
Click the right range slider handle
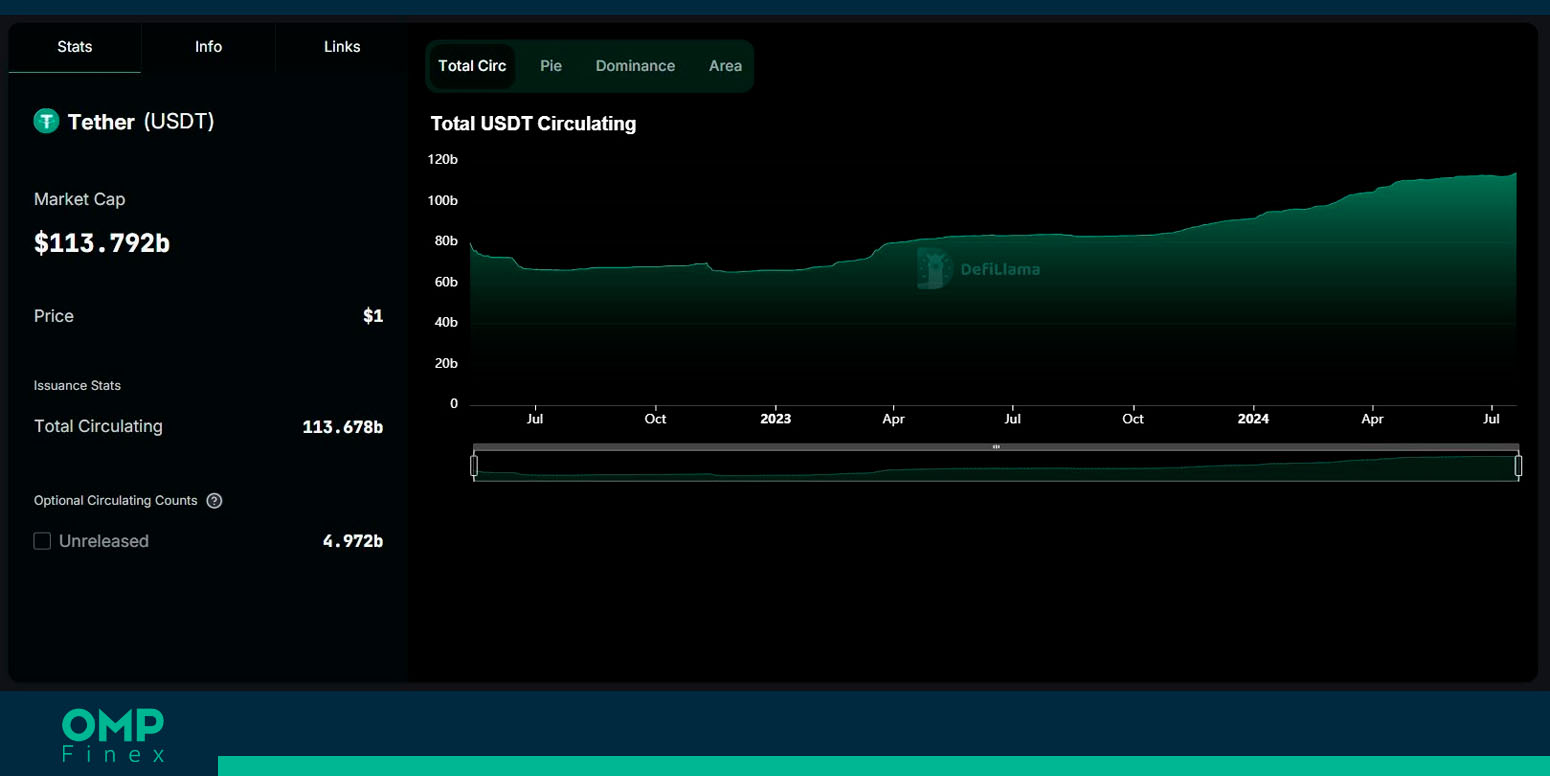[1518, 466]
